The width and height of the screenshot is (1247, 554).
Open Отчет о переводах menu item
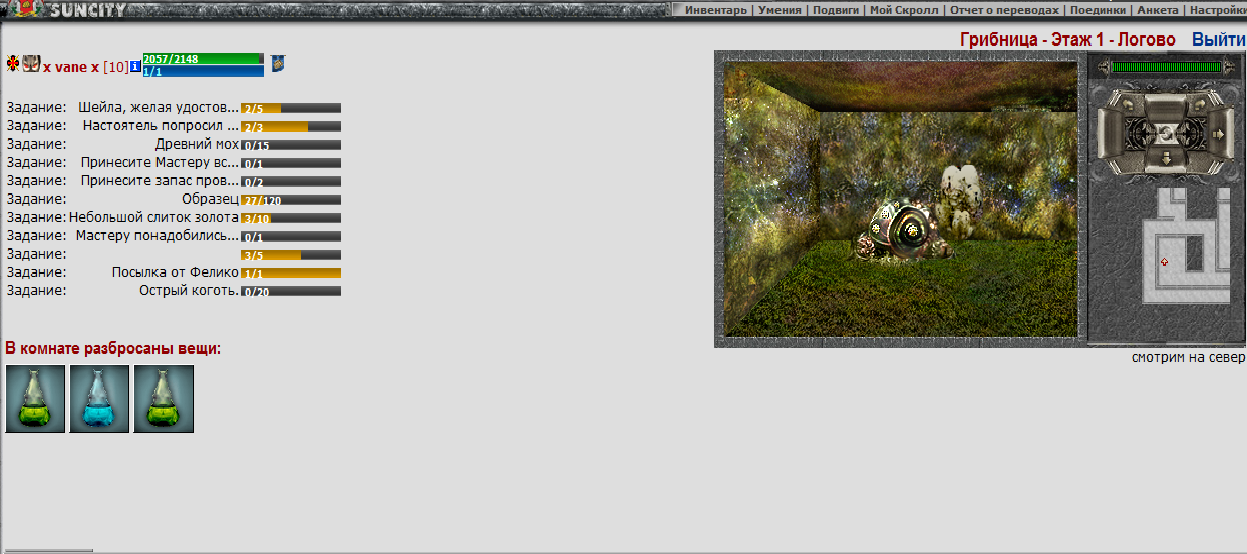(x=1004, y=10)
